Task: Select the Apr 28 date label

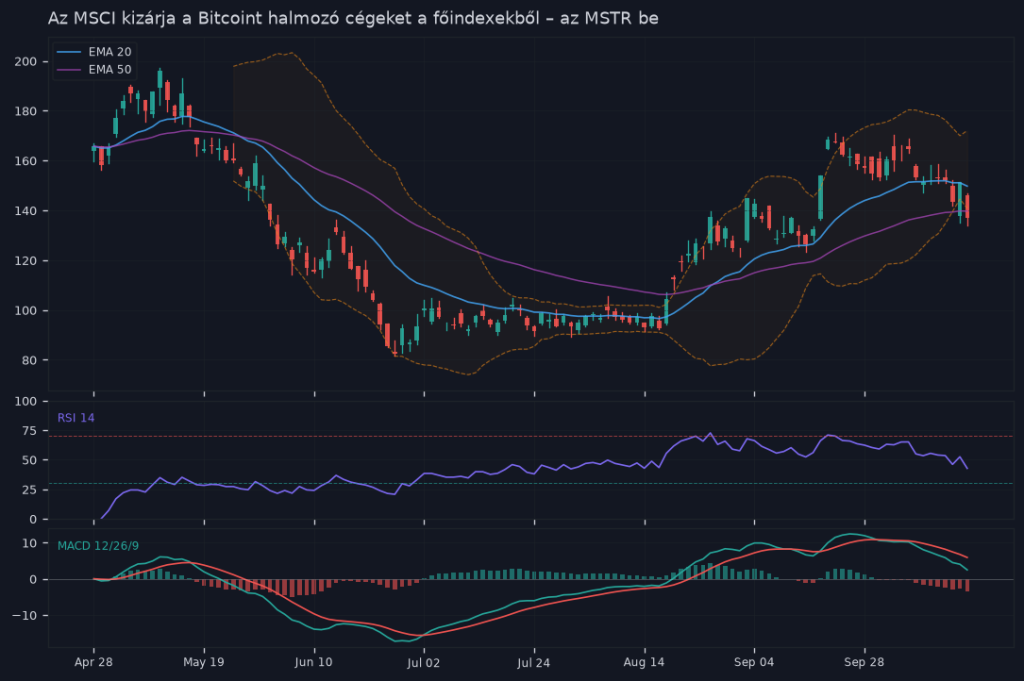Action: click(x=93, y=662)
